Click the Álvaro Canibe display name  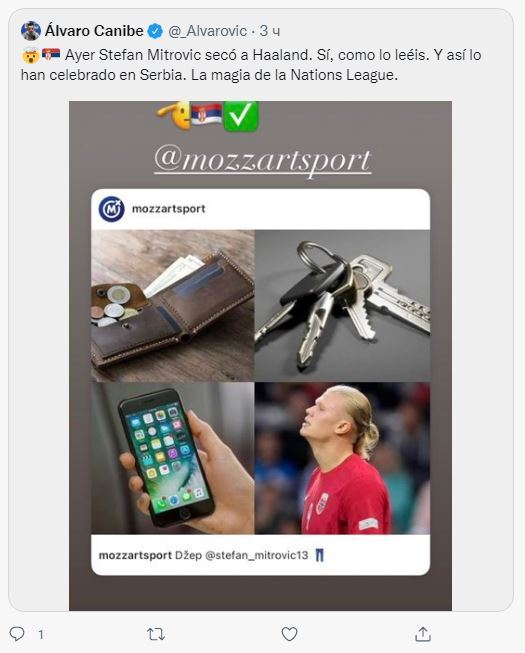94,31
